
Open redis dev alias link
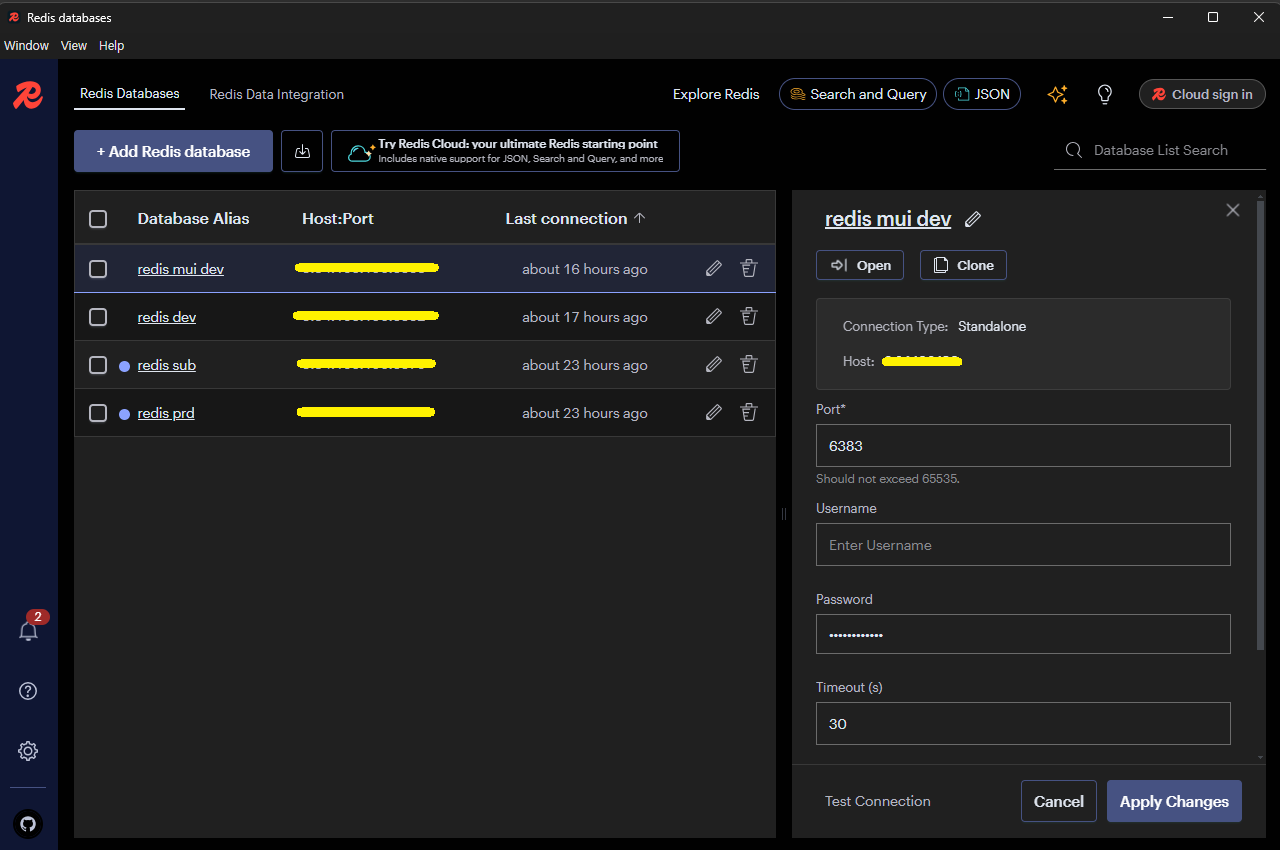click(x=167, y=317)
